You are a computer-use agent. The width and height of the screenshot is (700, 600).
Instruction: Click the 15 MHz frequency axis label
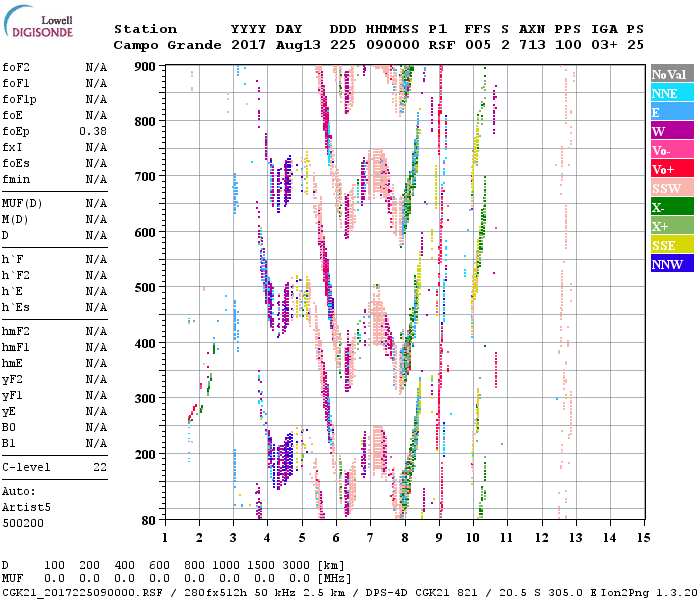click(x=643, y=538)
